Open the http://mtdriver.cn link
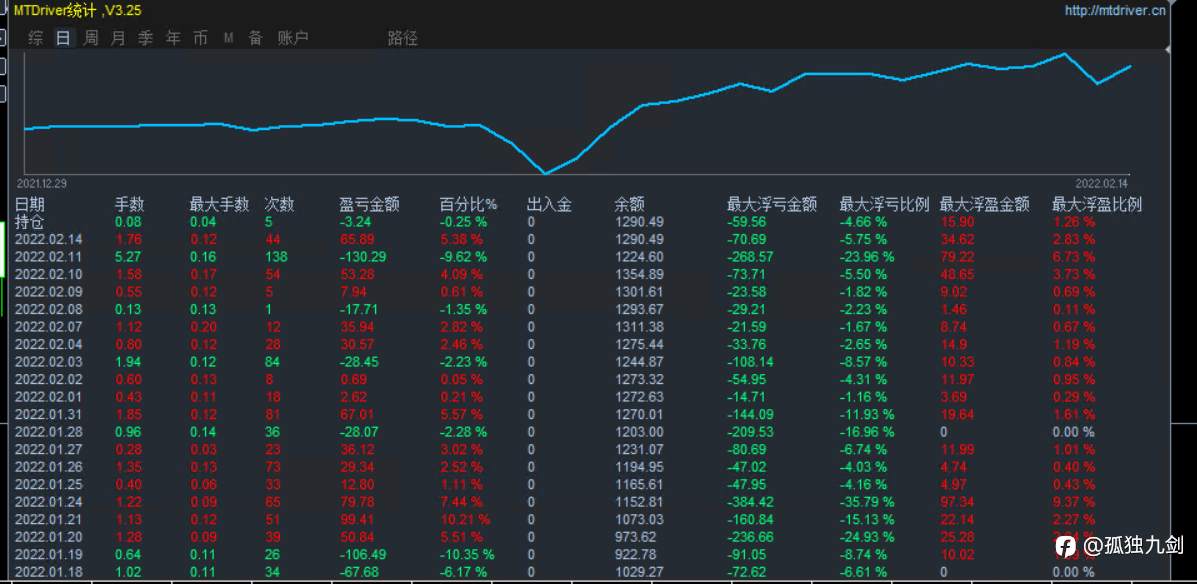The image size is (1197, 584). [x=1115, y=11]
